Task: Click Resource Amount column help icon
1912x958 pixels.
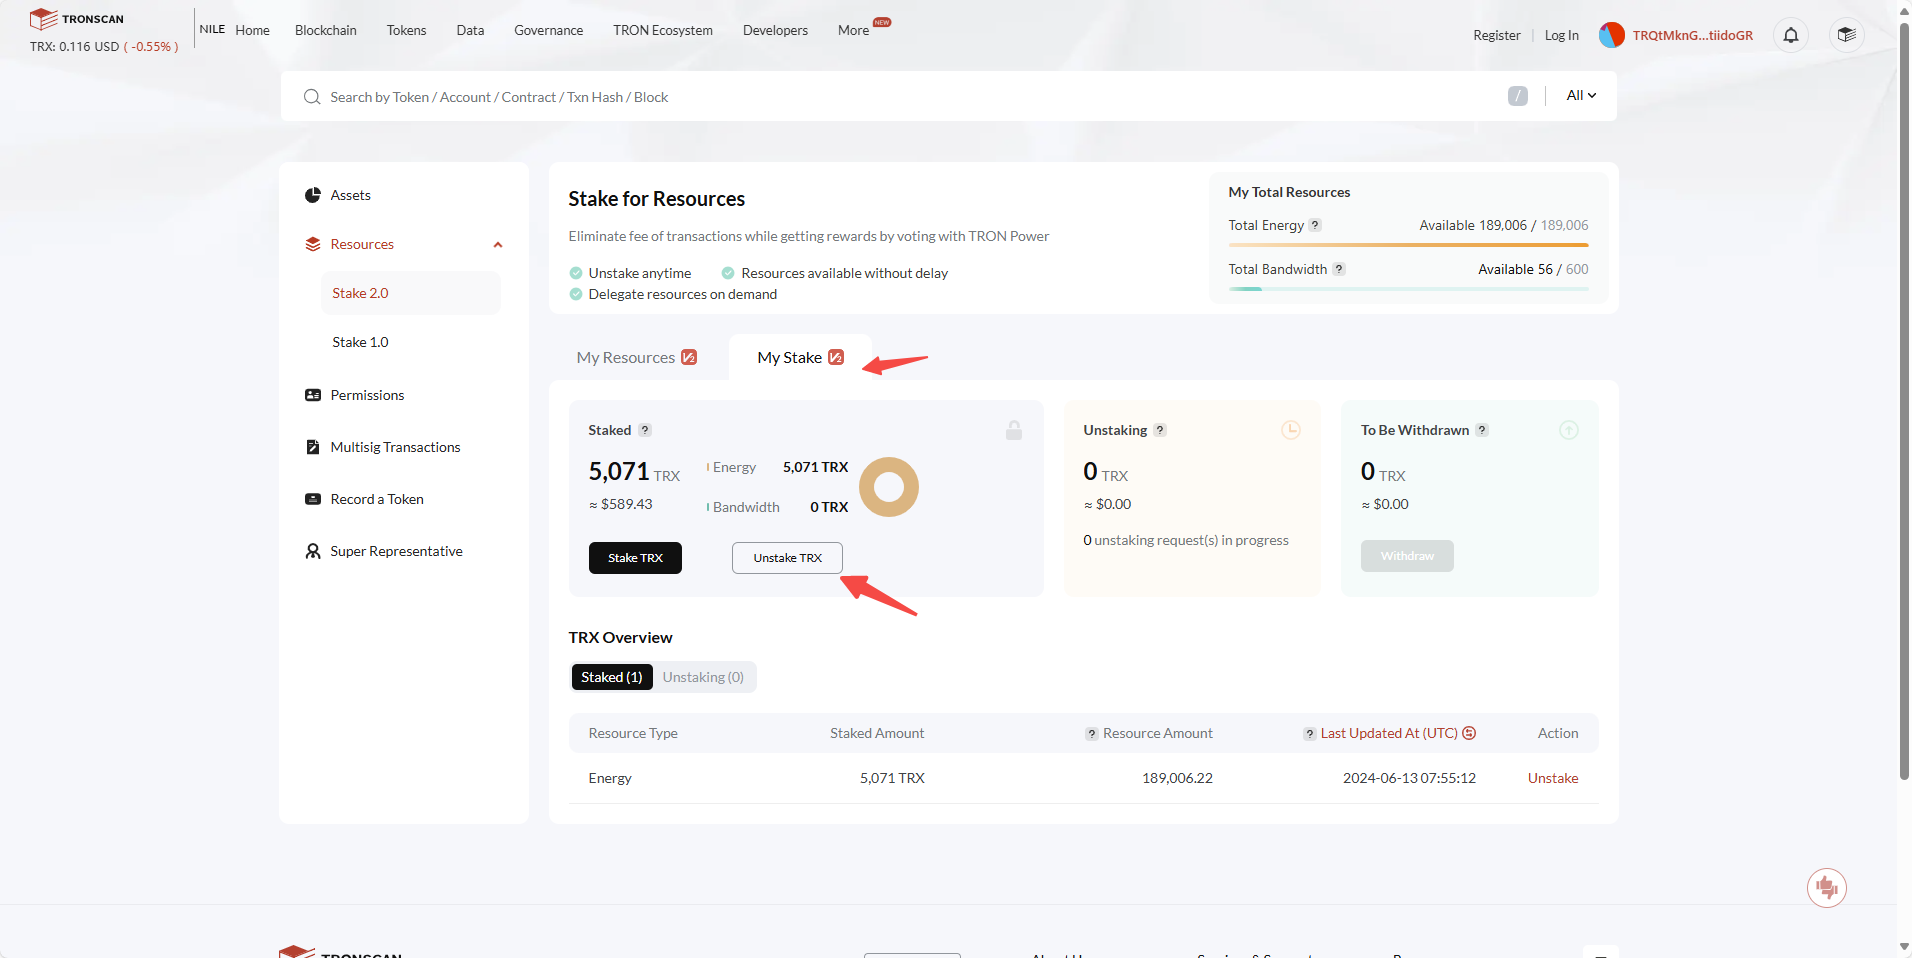Action: coord(1092,734)
